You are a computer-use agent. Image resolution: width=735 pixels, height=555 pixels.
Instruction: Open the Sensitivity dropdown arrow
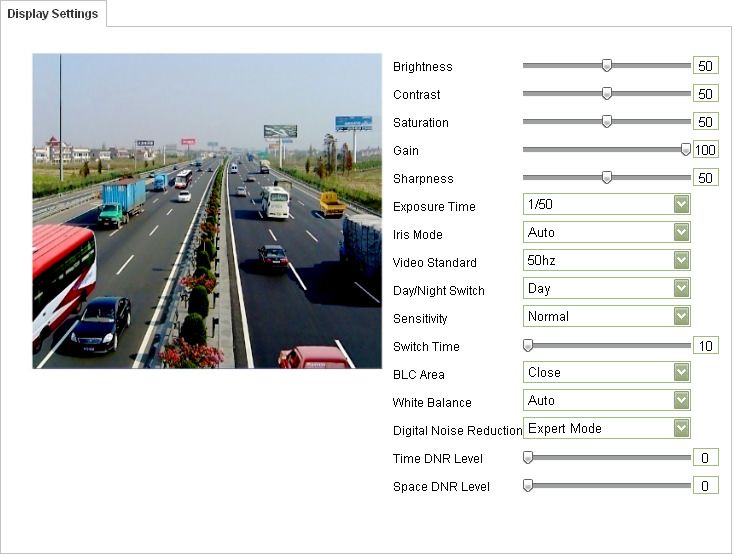(x=682, y=316)
